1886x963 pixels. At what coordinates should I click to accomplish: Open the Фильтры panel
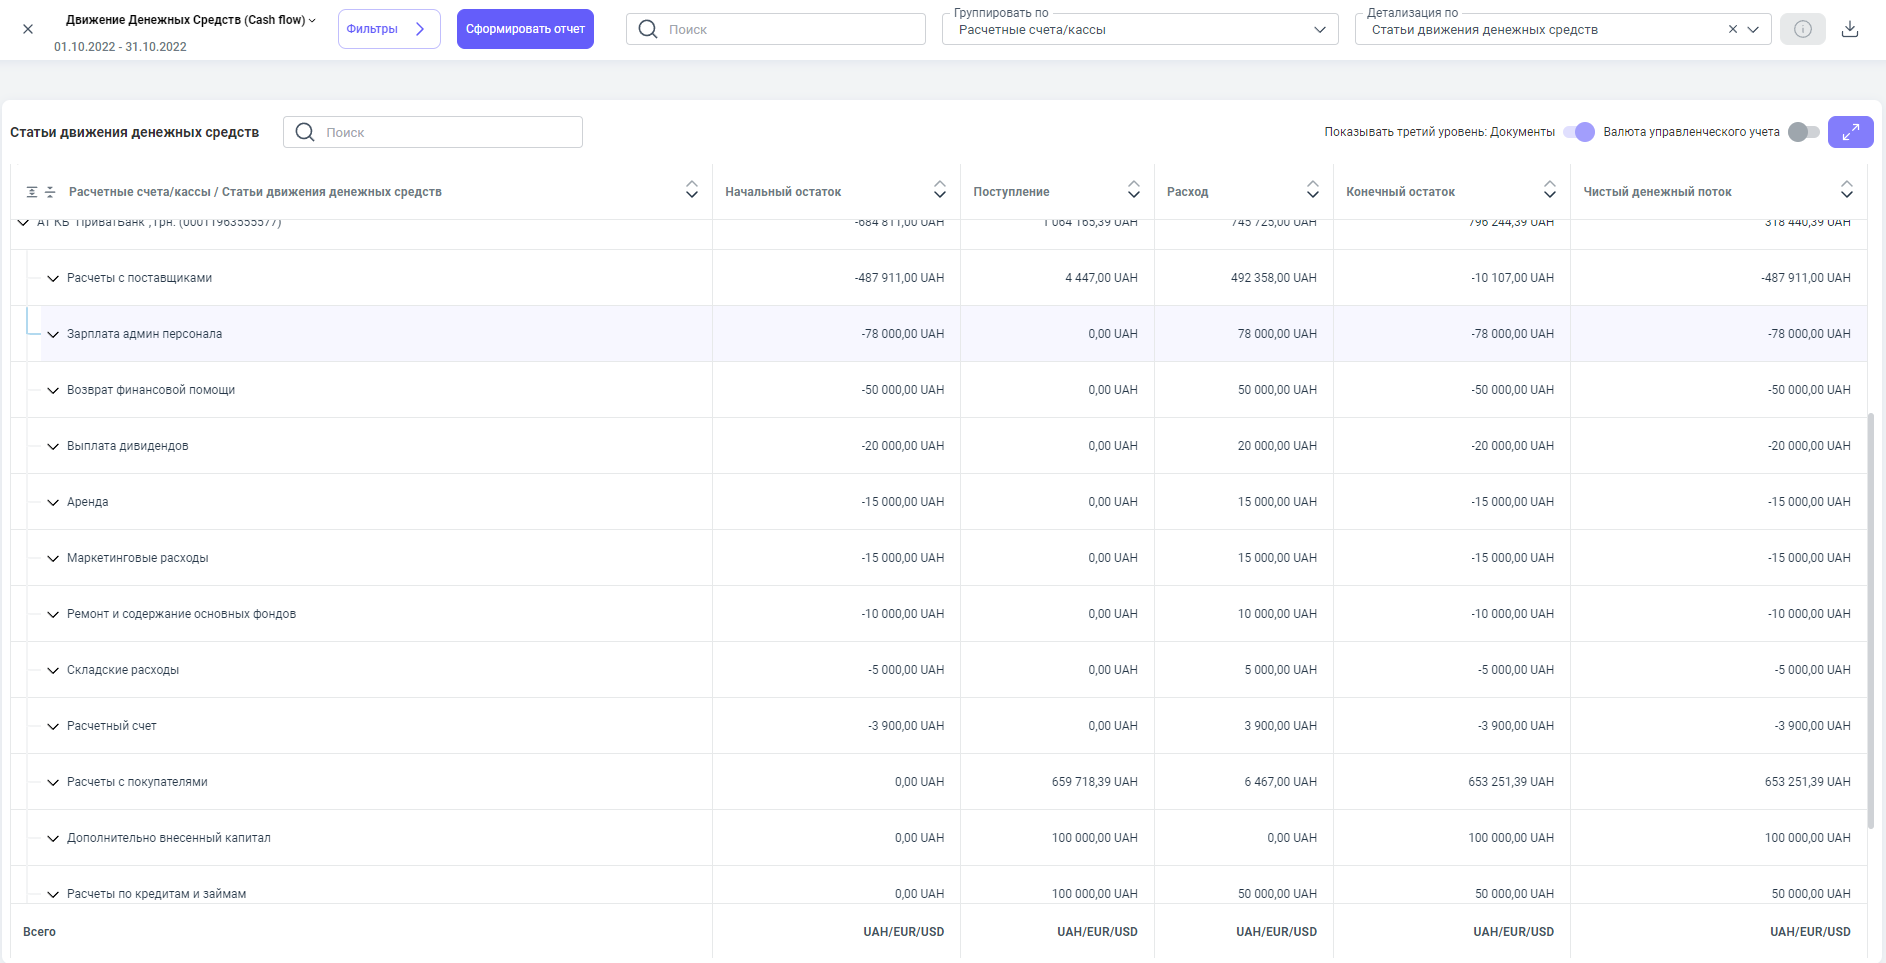(388, 29)
